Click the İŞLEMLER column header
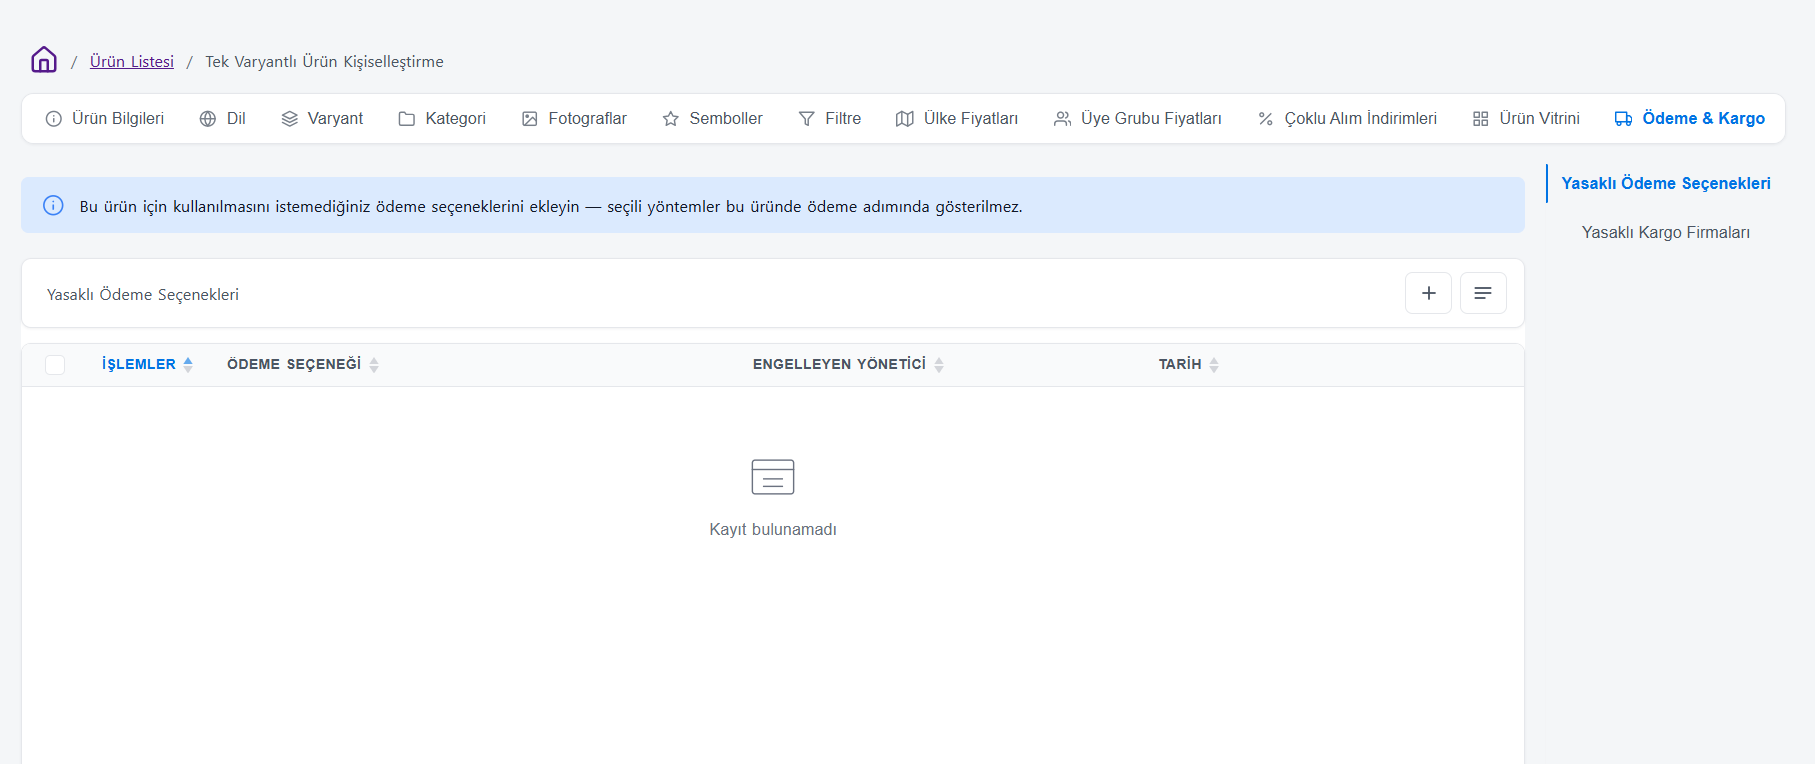This screenshot has height=764, width=1815. pyautogui.click(x=139, y=364)
